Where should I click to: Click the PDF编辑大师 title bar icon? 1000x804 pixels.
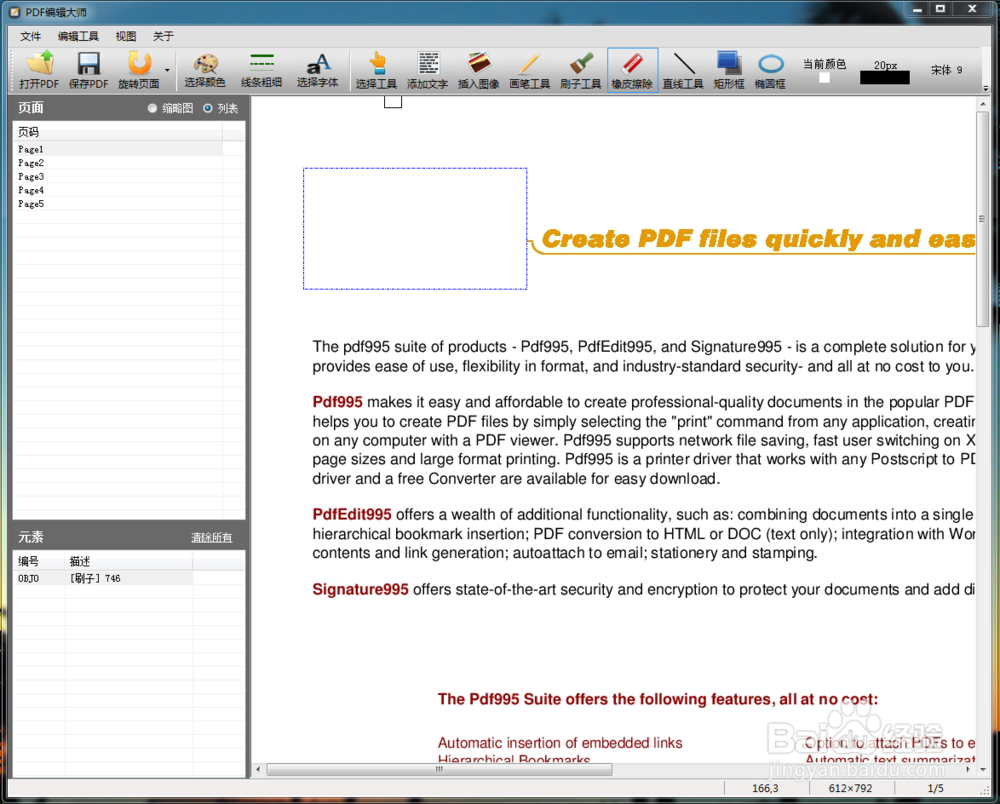pos(15,12)
